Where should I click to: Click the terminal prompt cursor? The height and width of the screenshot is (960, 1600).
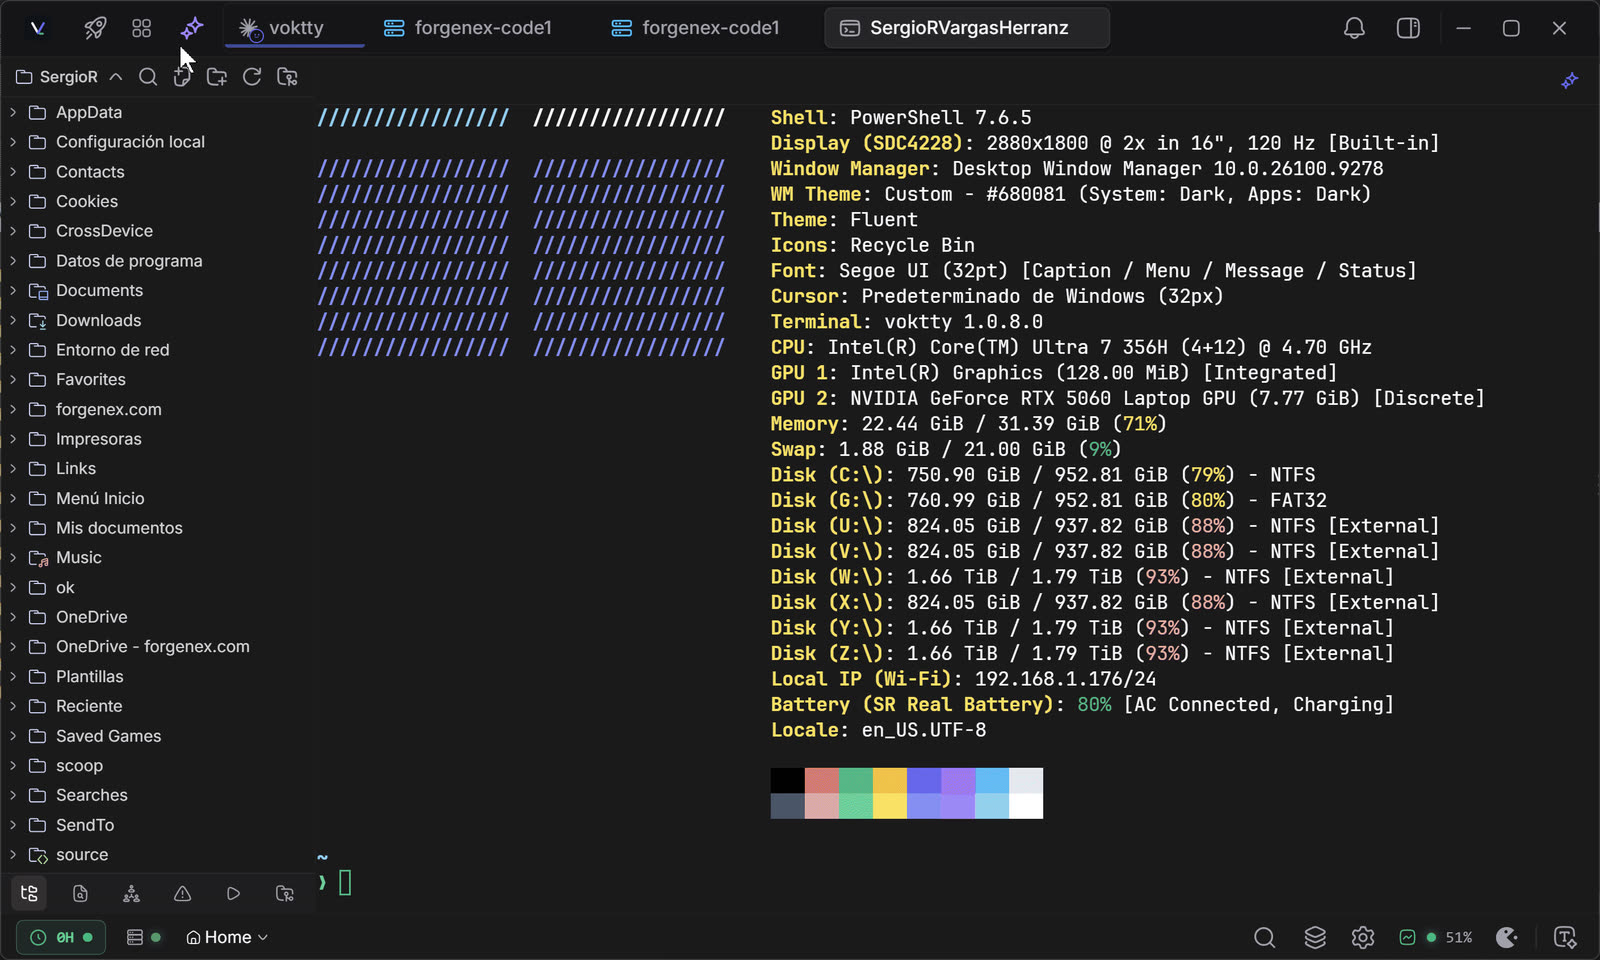coord(345,882)
